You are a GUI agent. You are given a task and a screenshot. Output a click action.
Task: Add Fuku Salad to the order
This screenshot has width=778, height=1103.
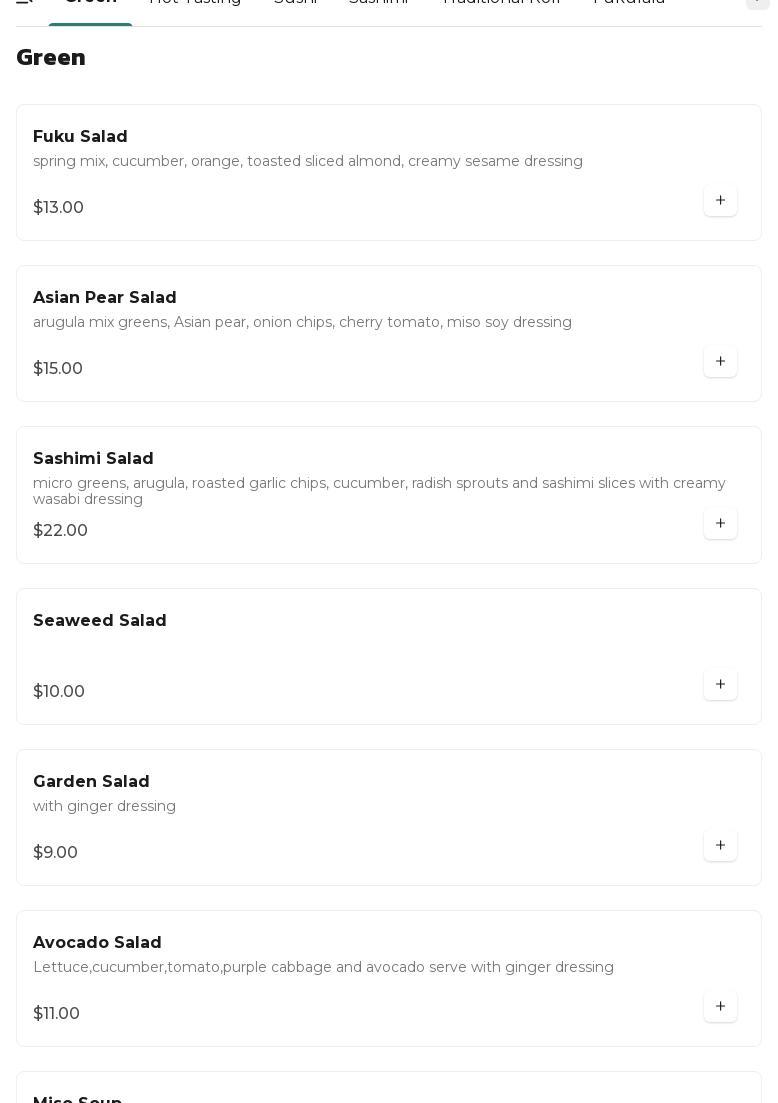pyautogui.click(x=720, y=201)
